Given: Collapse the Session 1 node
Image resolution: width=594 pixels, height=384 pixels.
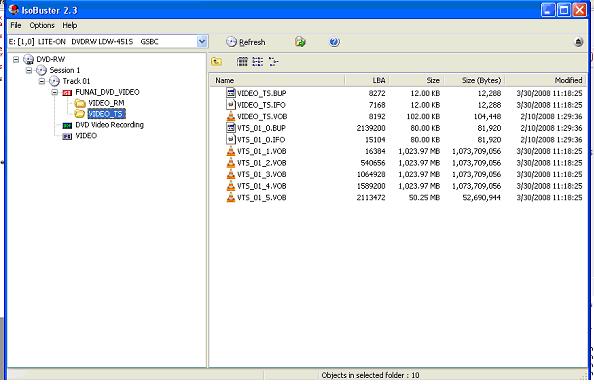Looking at the screenshot, I should click(29, 70).
